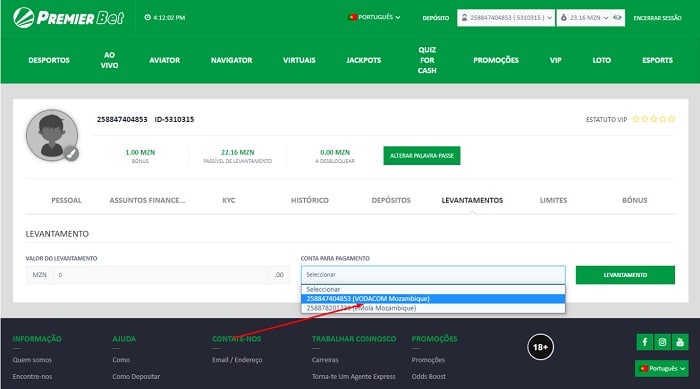Open the Desportos menu
700x389 pixels.
tap(49, 60)
